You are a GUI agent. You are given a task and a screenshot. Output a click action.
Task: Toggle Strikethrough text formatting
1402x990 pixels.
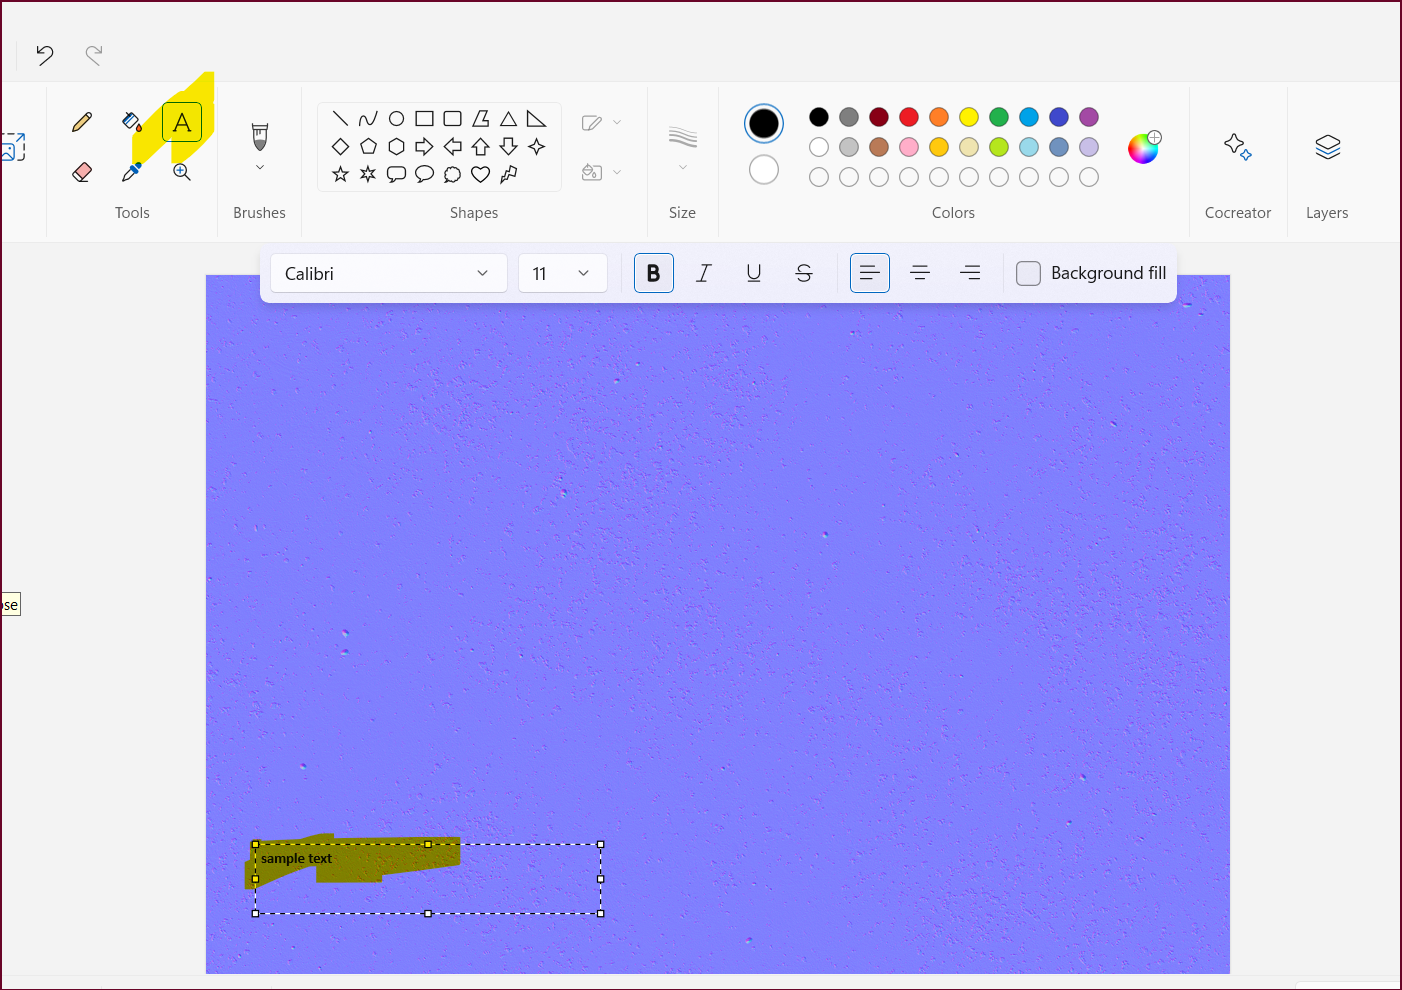[x=804, y=273]
